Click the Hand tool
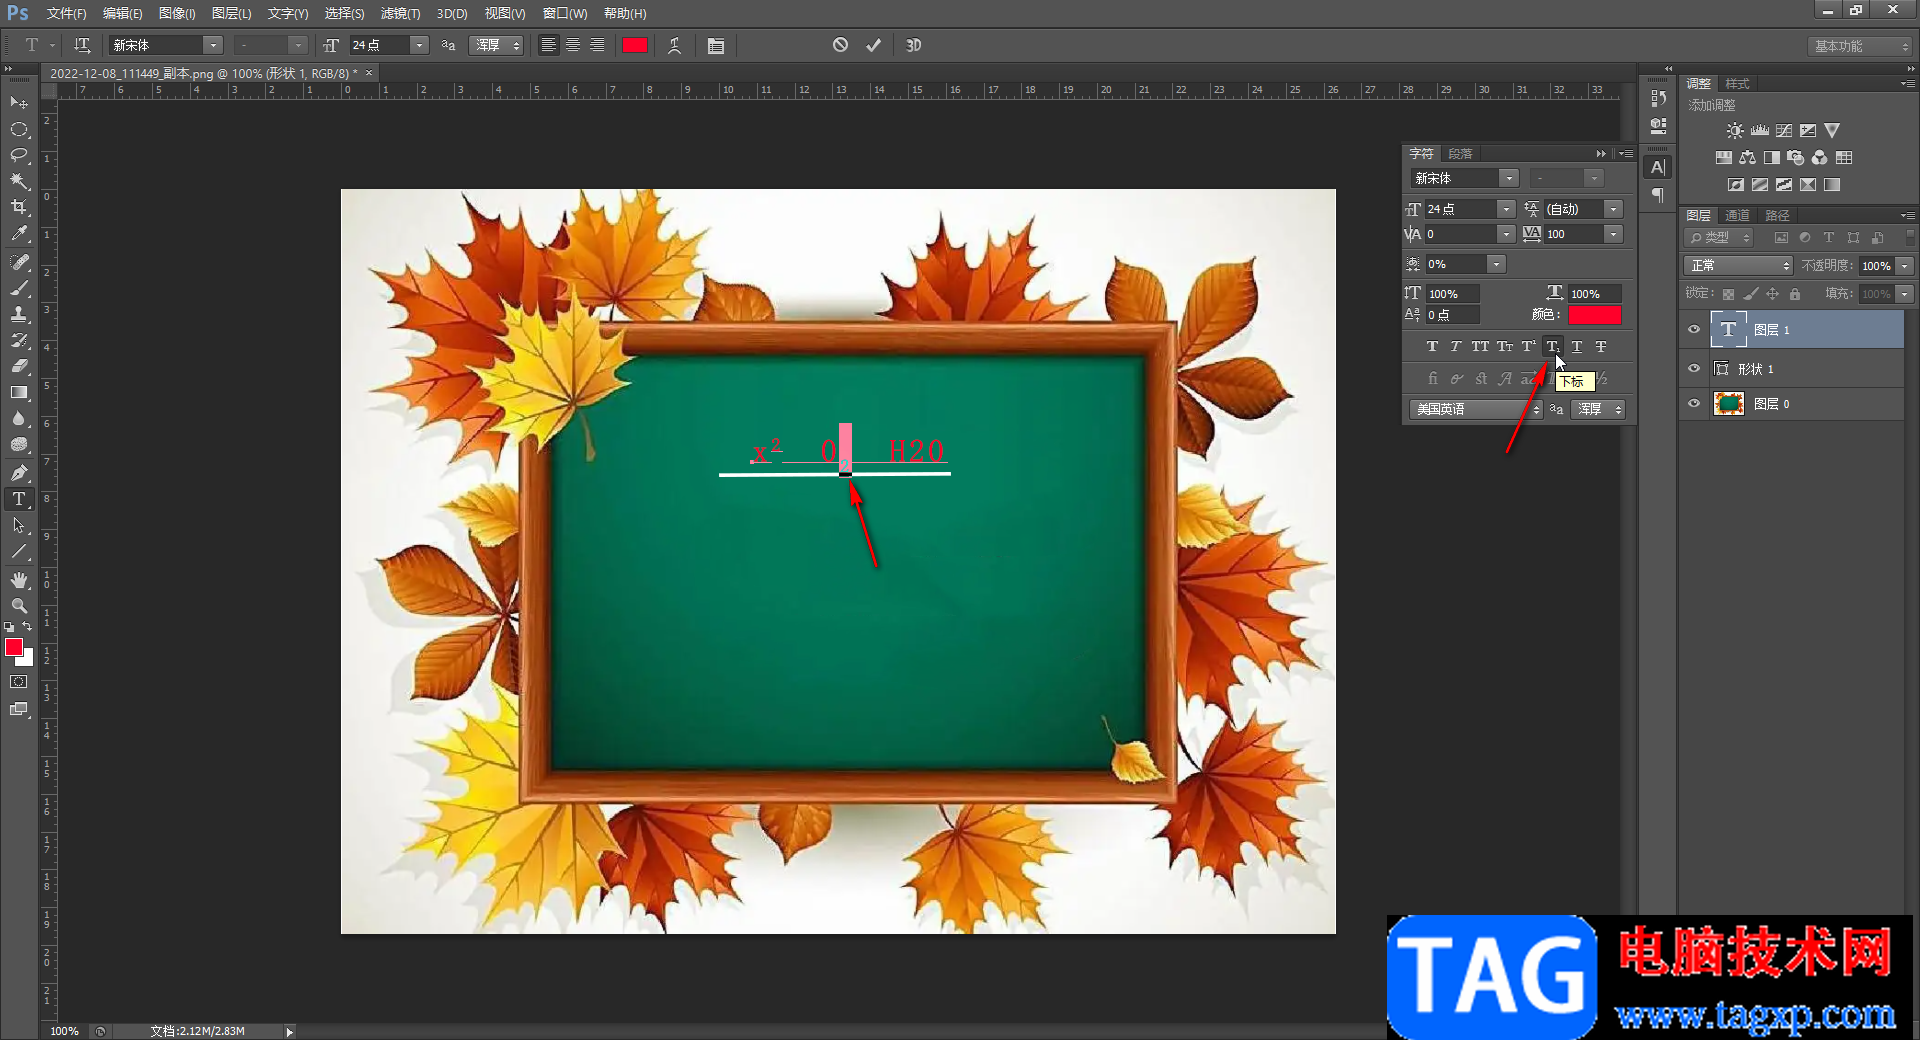Image resolution: width=1920 pixels, height=1040 pixels. 19,580
